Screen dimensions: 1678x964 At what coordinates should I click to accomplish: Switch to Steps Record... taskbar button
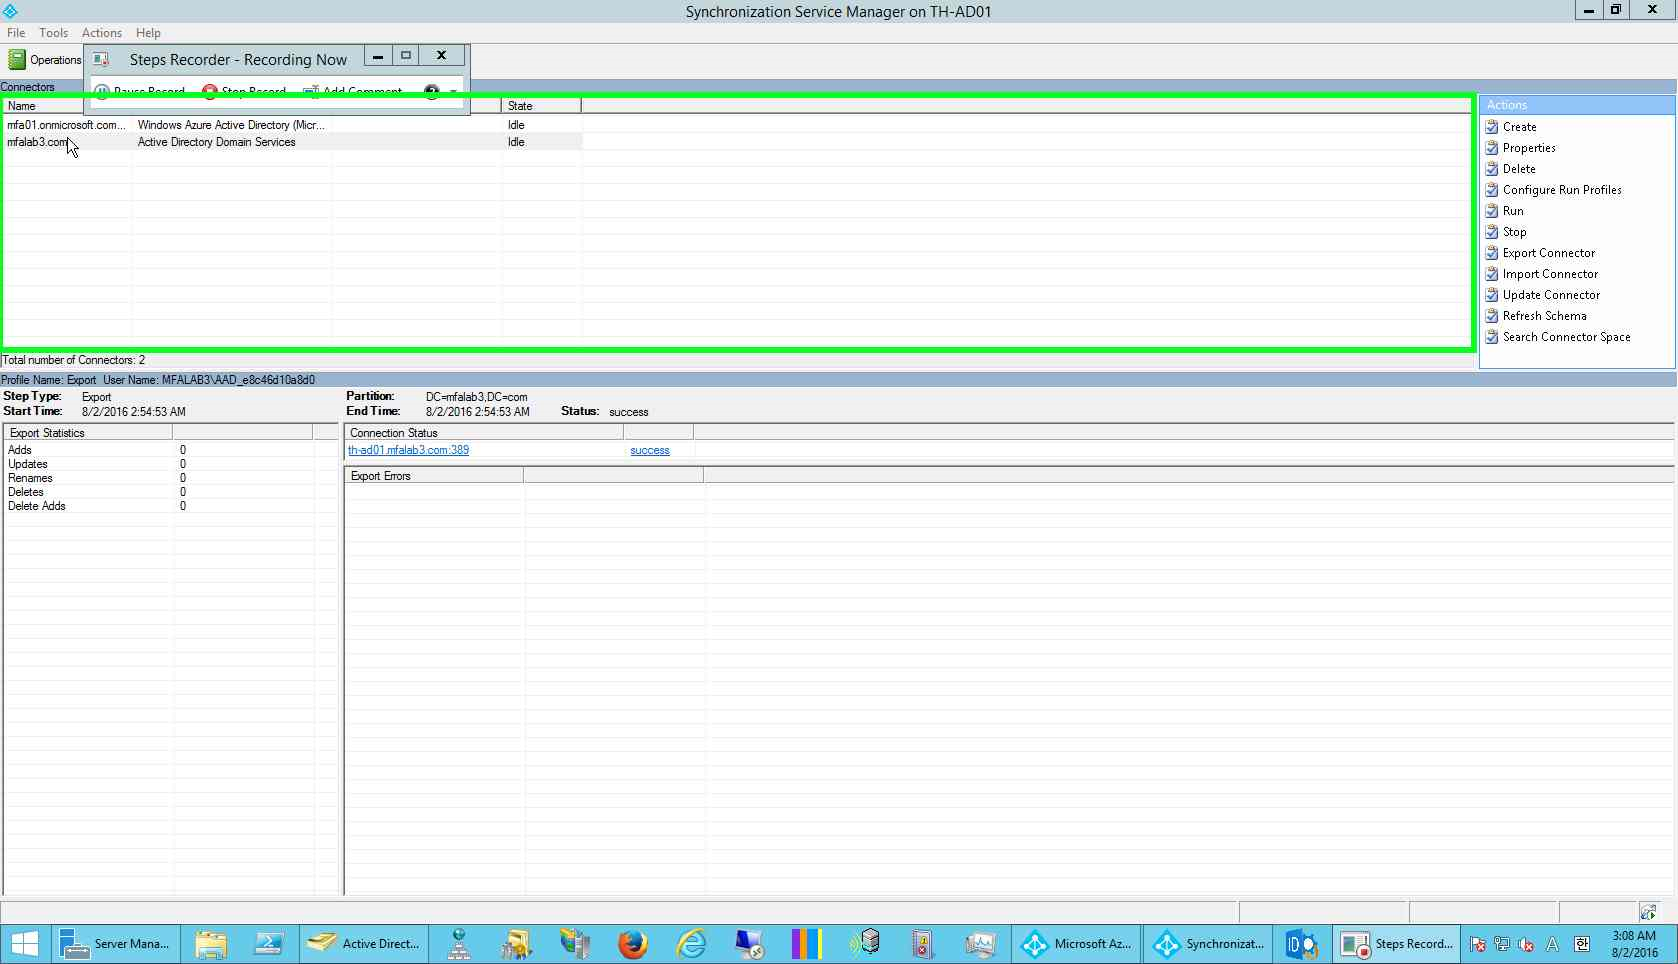tap(1397, 944)
